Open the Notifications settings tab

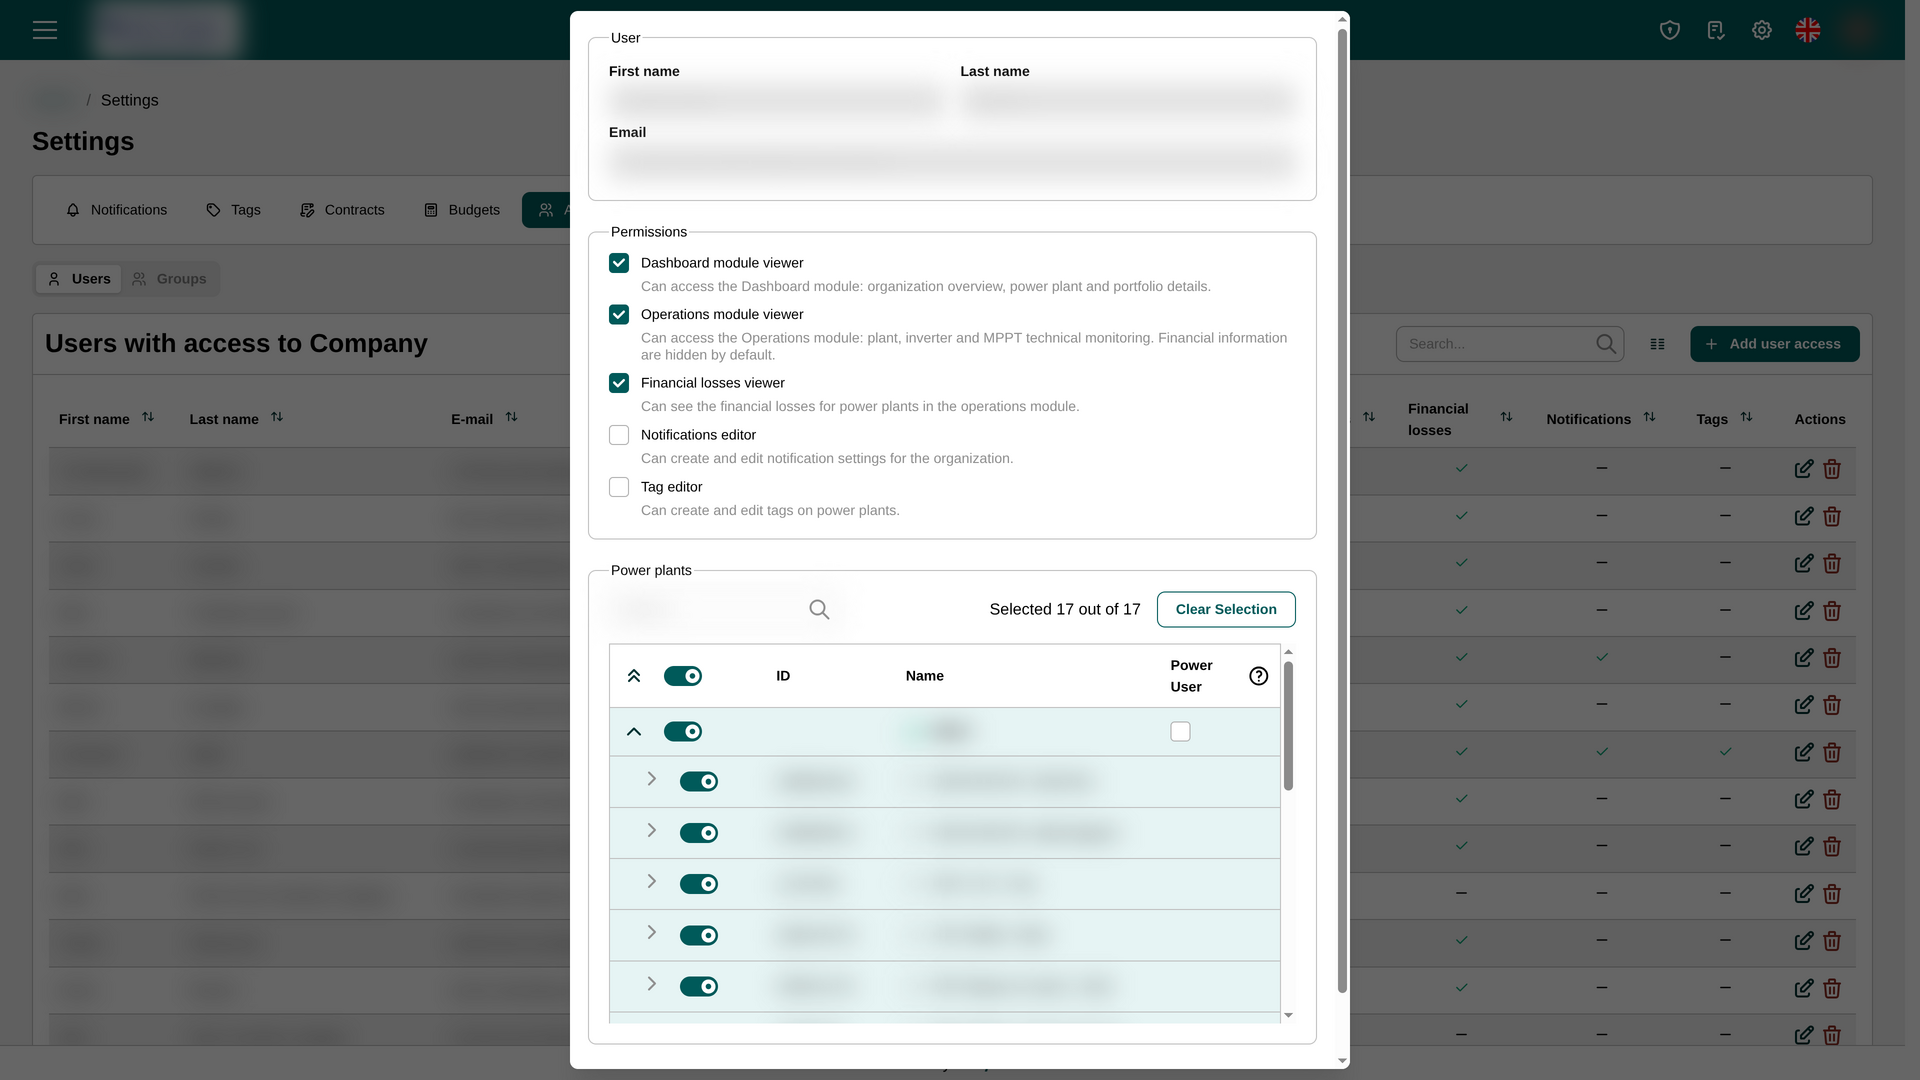(117, 210)
